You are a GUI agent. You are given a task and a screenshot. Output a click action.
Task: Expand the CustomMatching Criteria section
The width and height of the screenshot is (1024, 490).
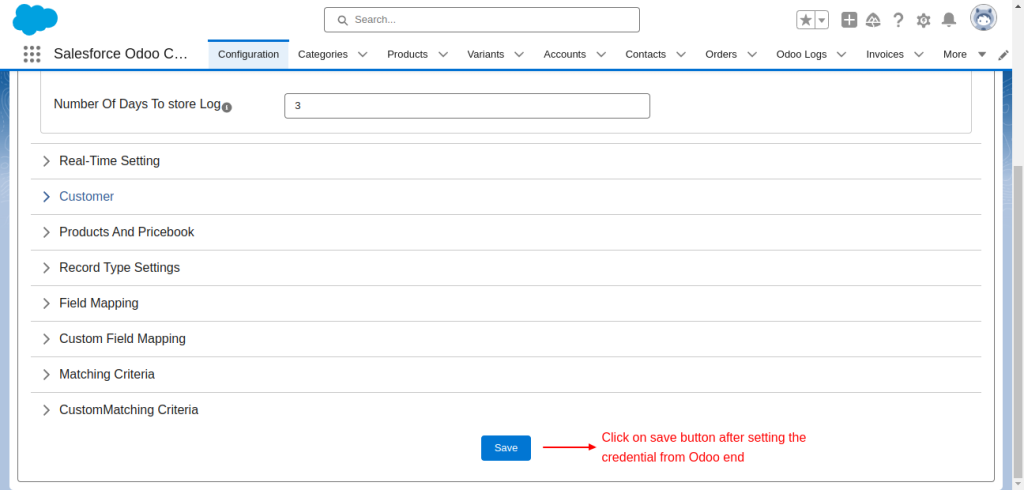pos(506,410)
